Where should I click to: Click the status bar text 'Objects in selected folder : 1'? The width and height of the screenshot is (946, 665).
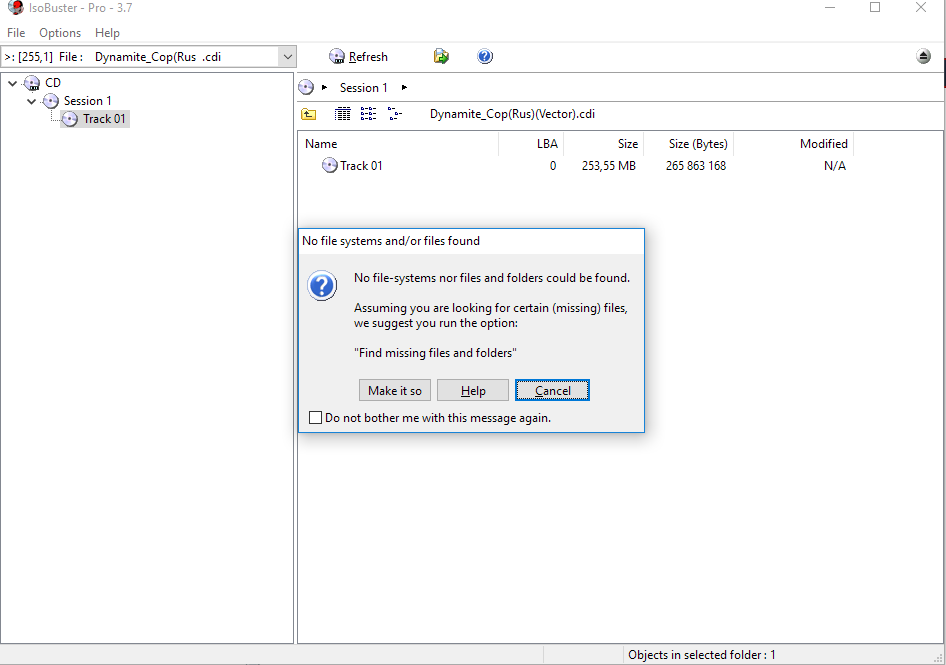point(702,655)
